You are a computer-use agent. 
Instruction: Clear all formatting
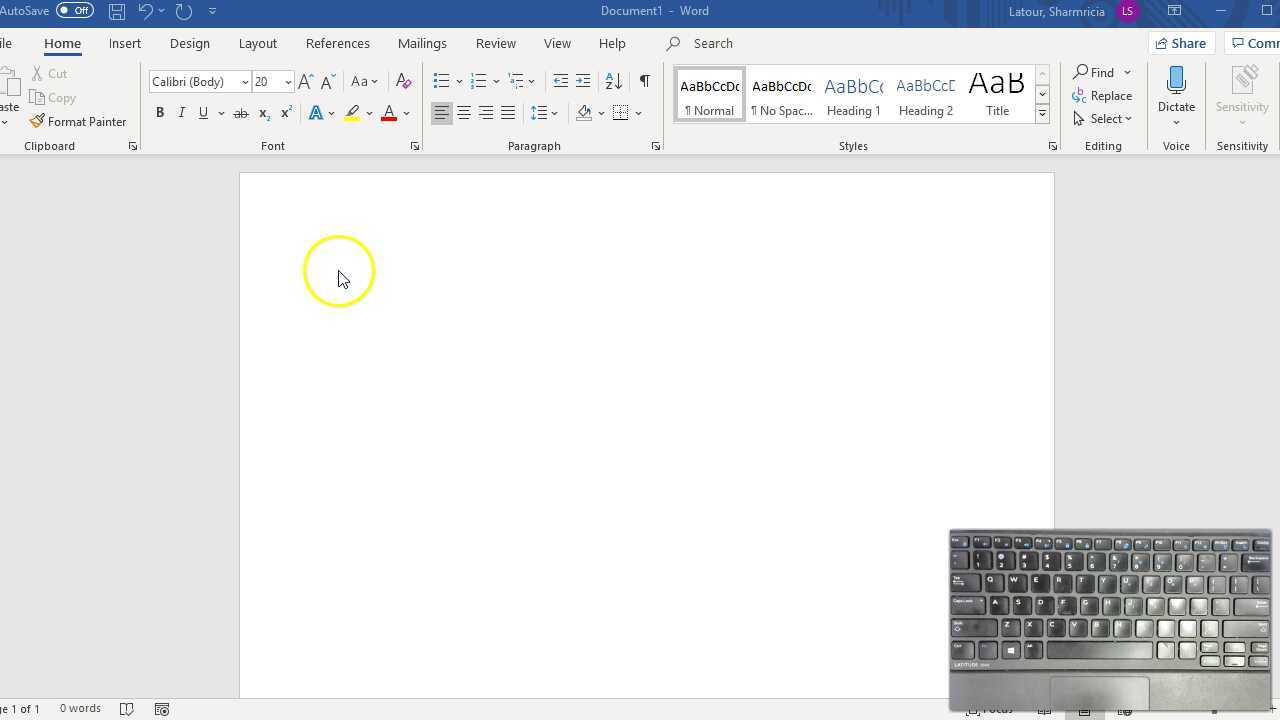pyautogui.click(x=404, y=82)
